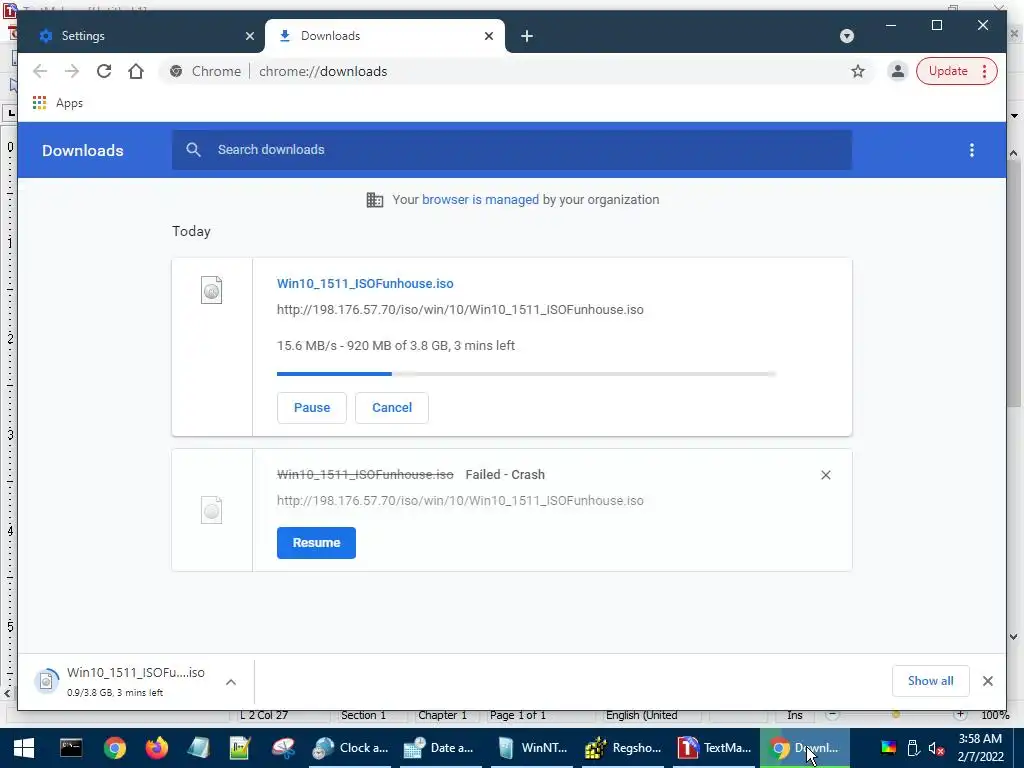Switch to the WinNT taskbar window
The image size is (1024, 768).
532,748
